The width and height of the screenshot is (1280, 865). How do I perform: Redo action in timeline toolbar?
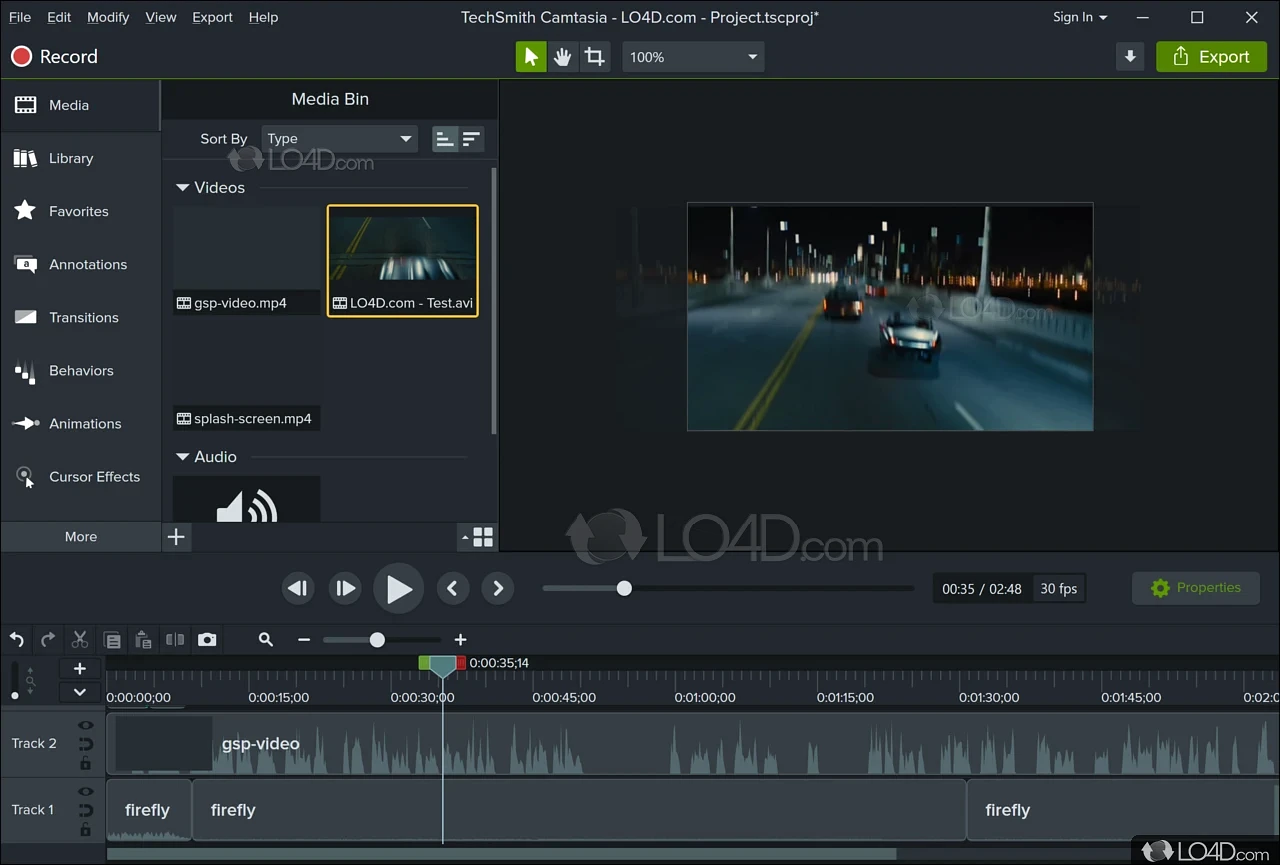coord(48,640)
